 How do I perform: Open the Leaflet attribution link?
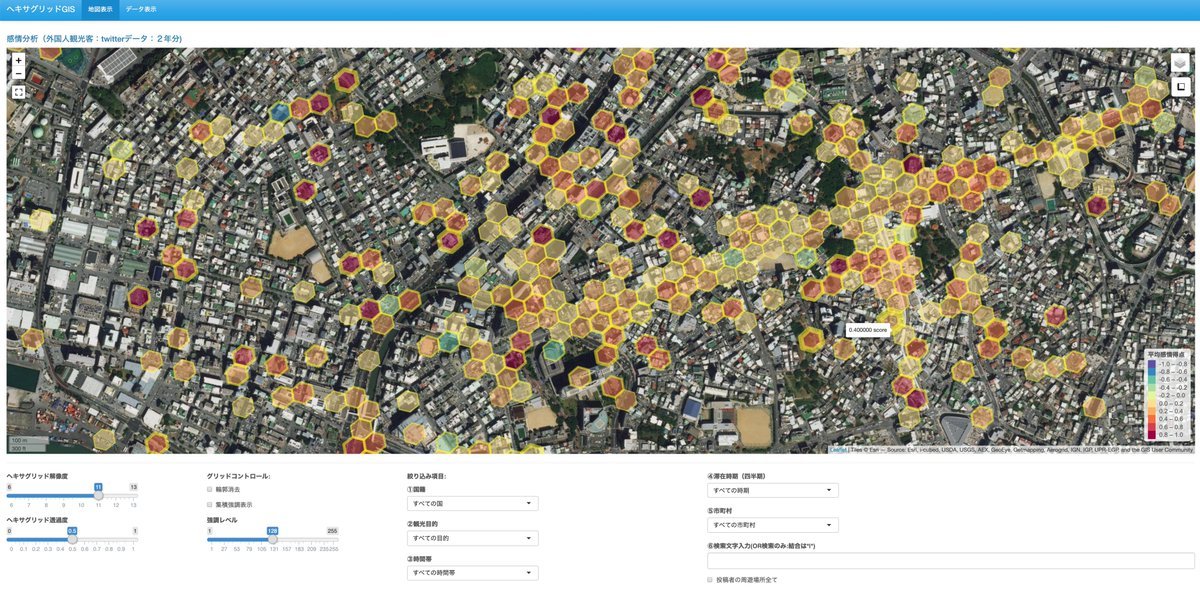click(837, 450)
